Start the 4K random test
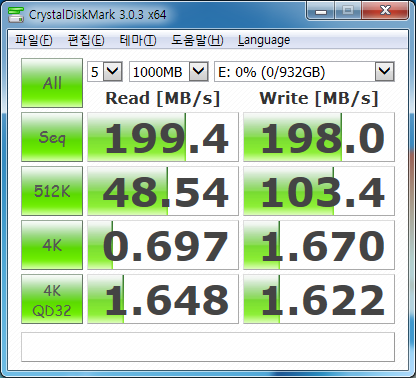 (x=52, y=245)
